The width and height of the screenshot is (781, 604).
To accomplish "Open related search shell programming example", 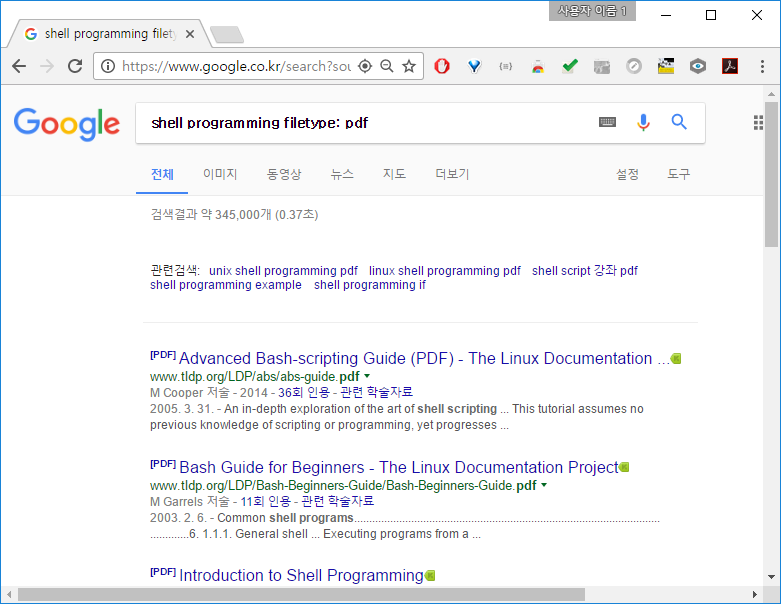I will pos(226,285).
